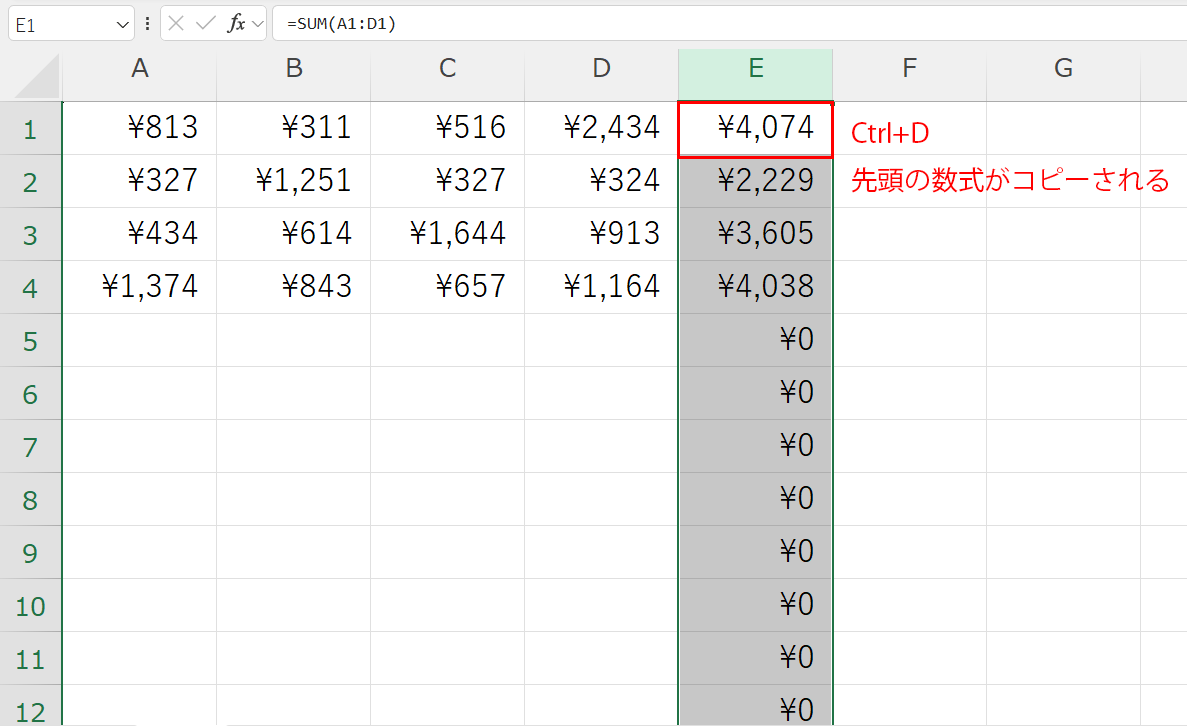This screenshot has width=1187, height=726.
Task: Select column A header
Action: [140, 68]
